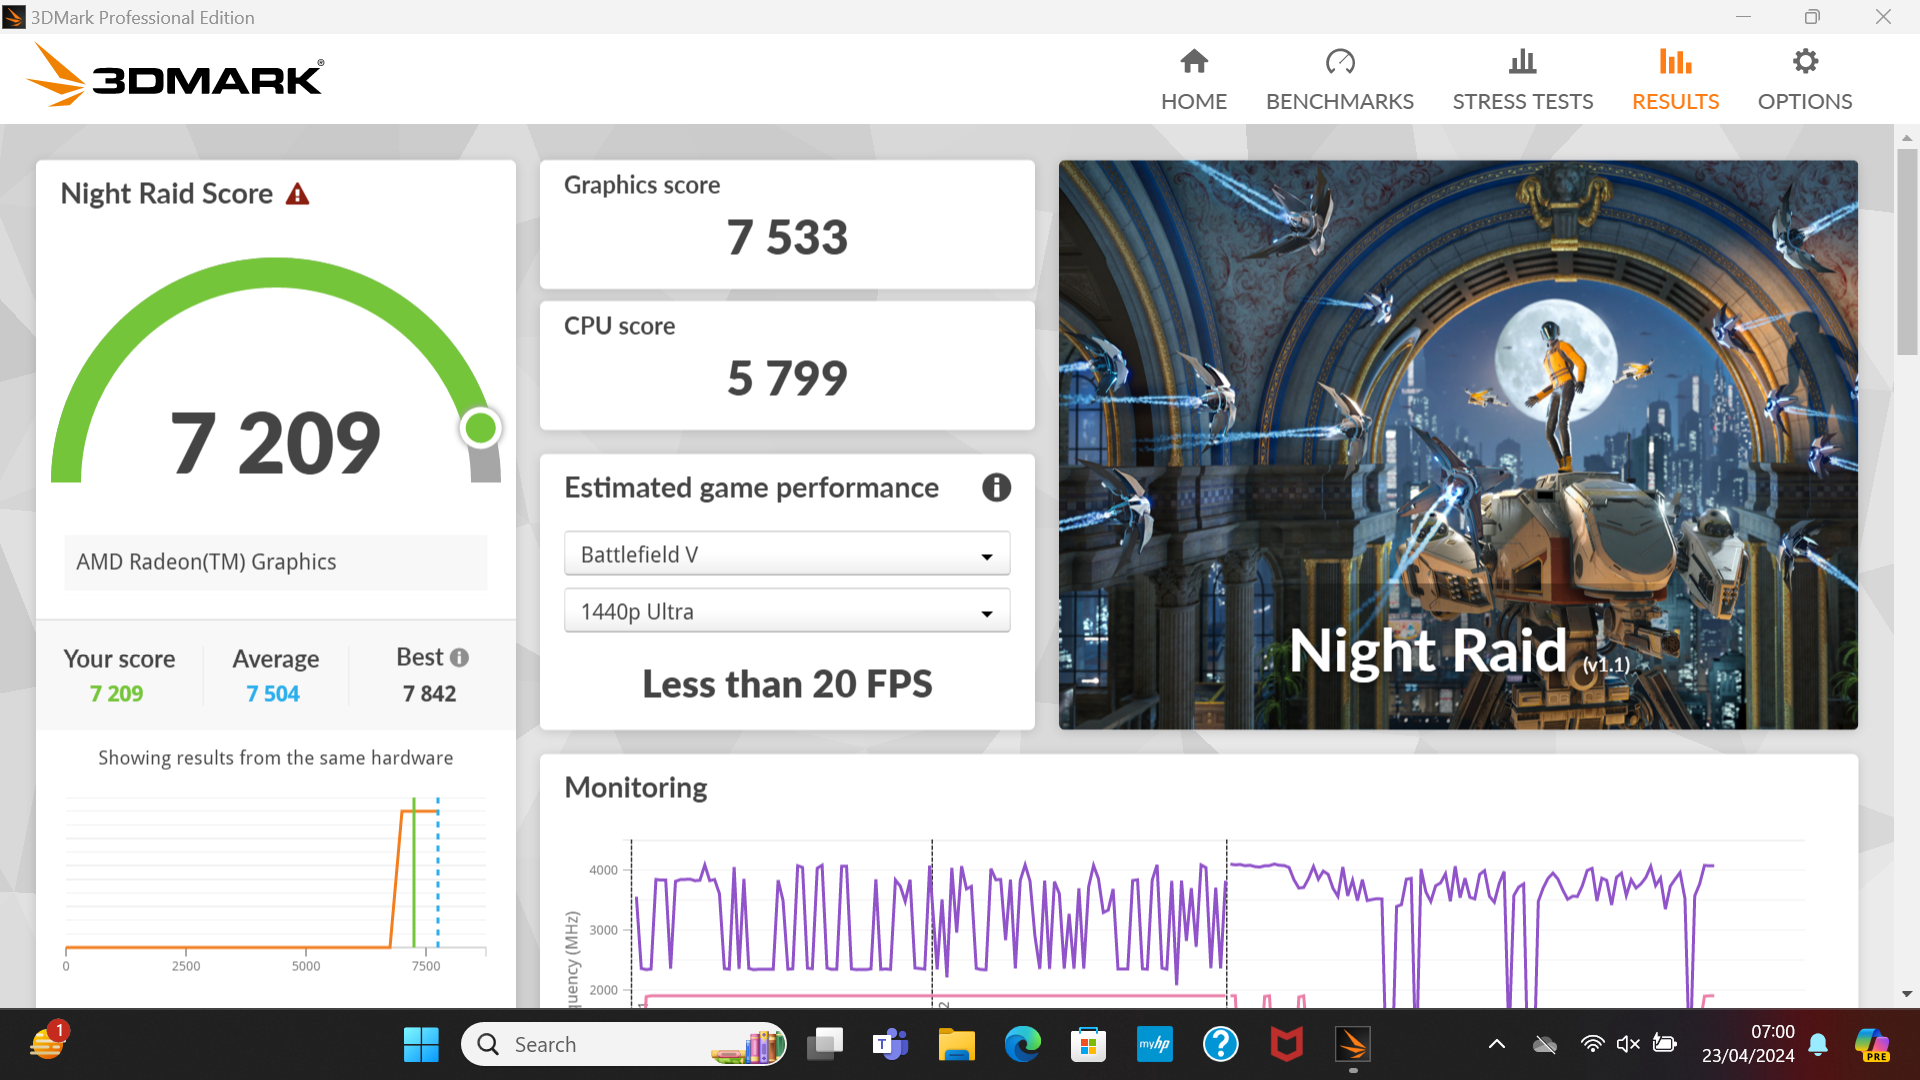
Task: Click the info icon next to Best score
Action: [x=459, y=658]
